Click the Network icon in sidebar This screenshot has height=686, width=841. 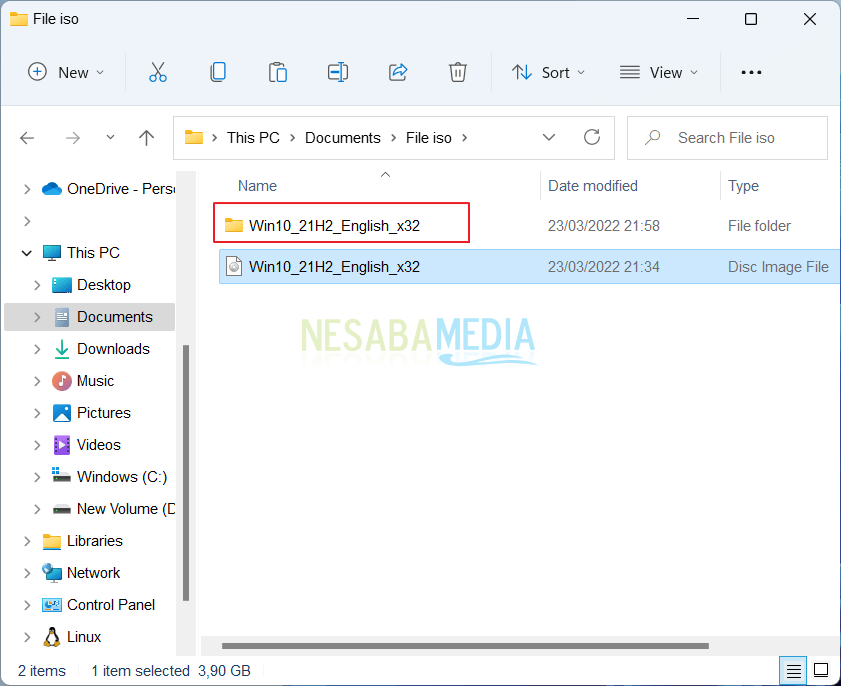pos(51,573)
